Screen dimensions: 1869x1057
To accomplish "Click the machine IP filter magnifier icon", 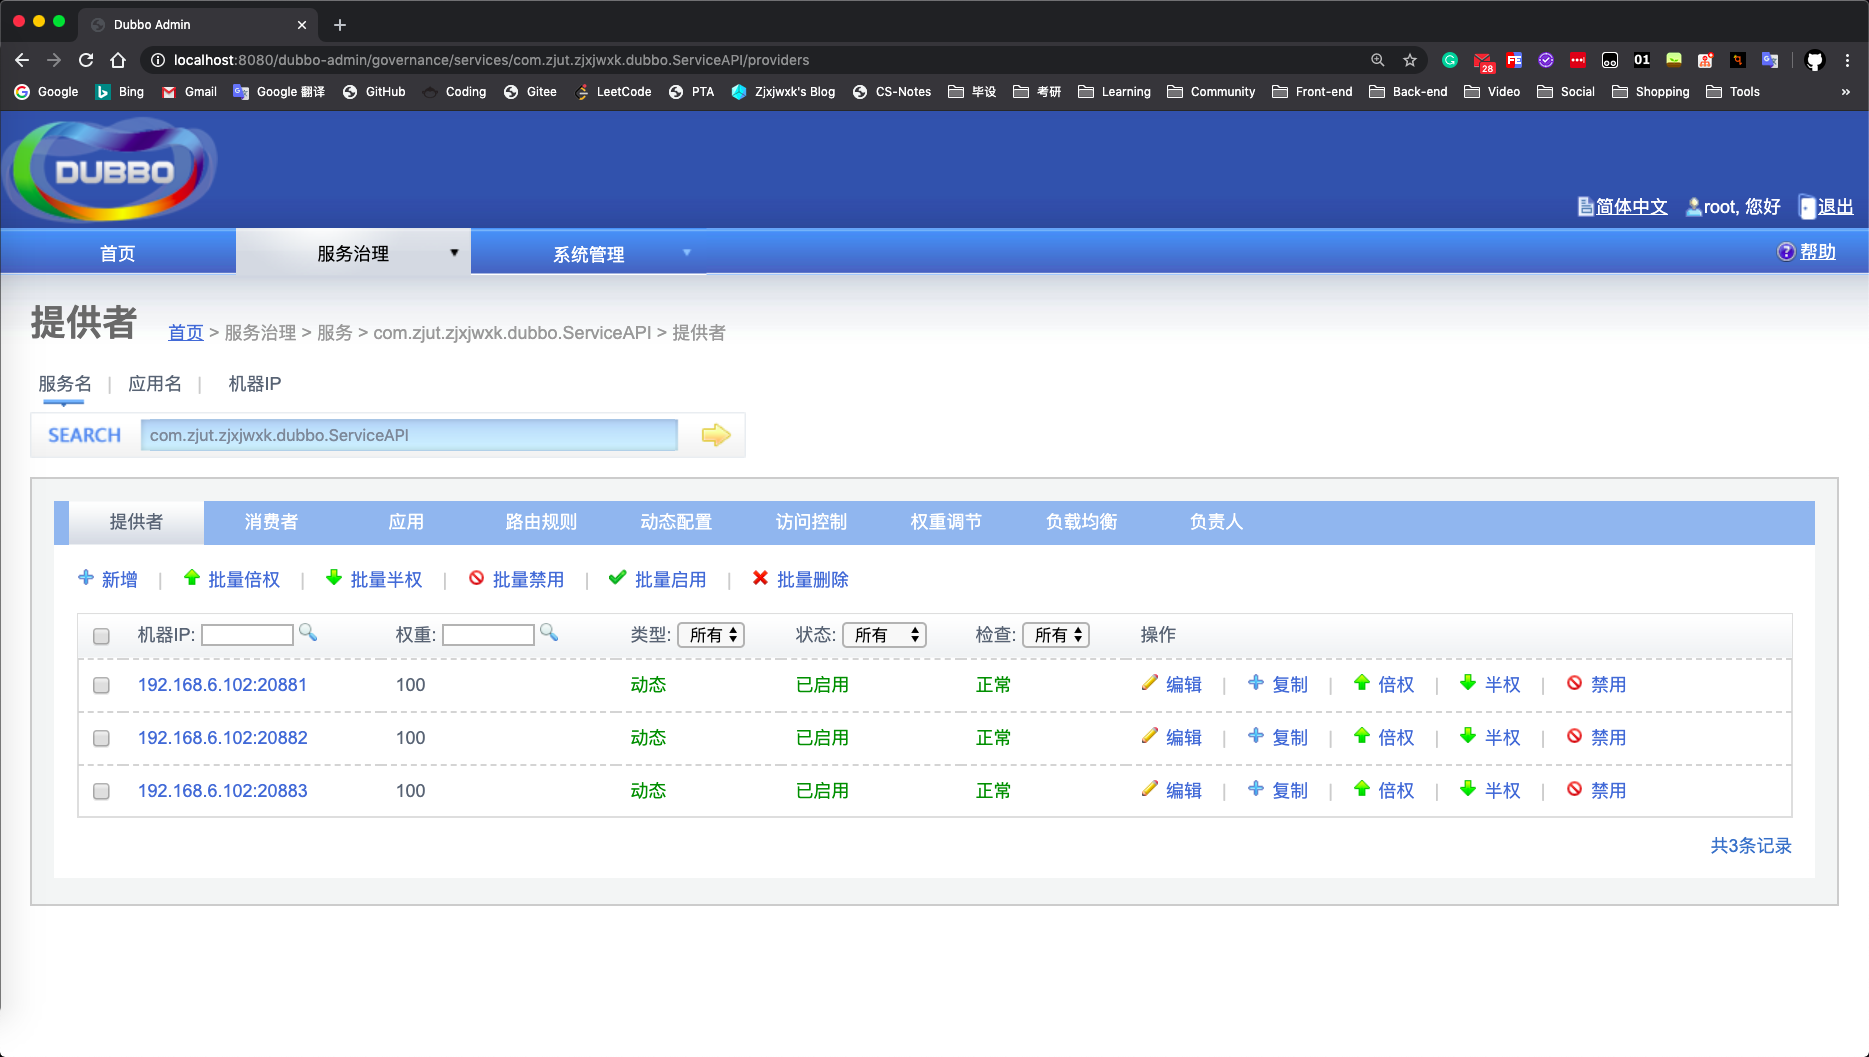I will click(308, 632).
